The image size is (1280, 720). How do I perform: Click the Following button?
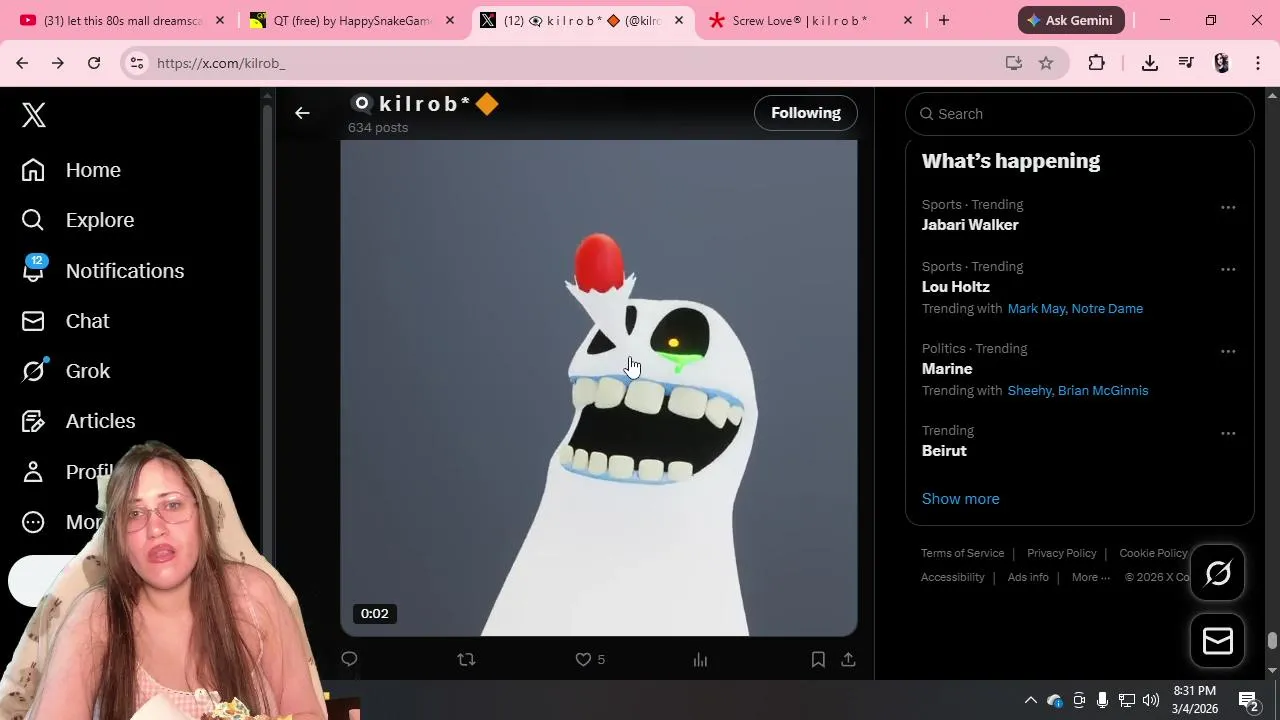tap(806, 113)
